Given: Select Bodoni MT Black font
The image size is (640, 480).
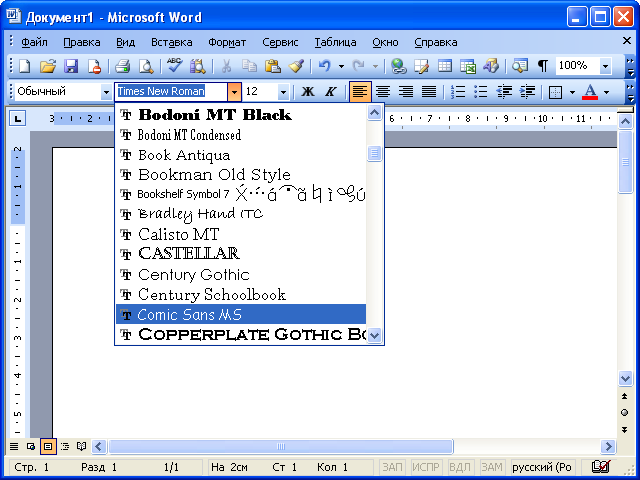Looking at the screenshot, I should [x=241, y=114].
